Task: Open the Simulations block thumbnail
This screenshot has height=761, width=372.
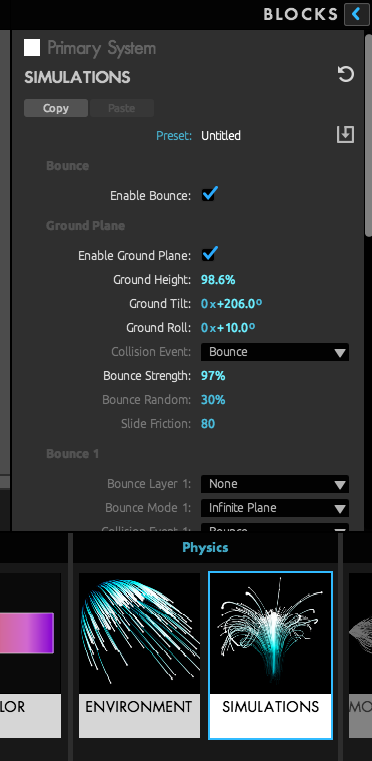Action: (x=271, y=655)
